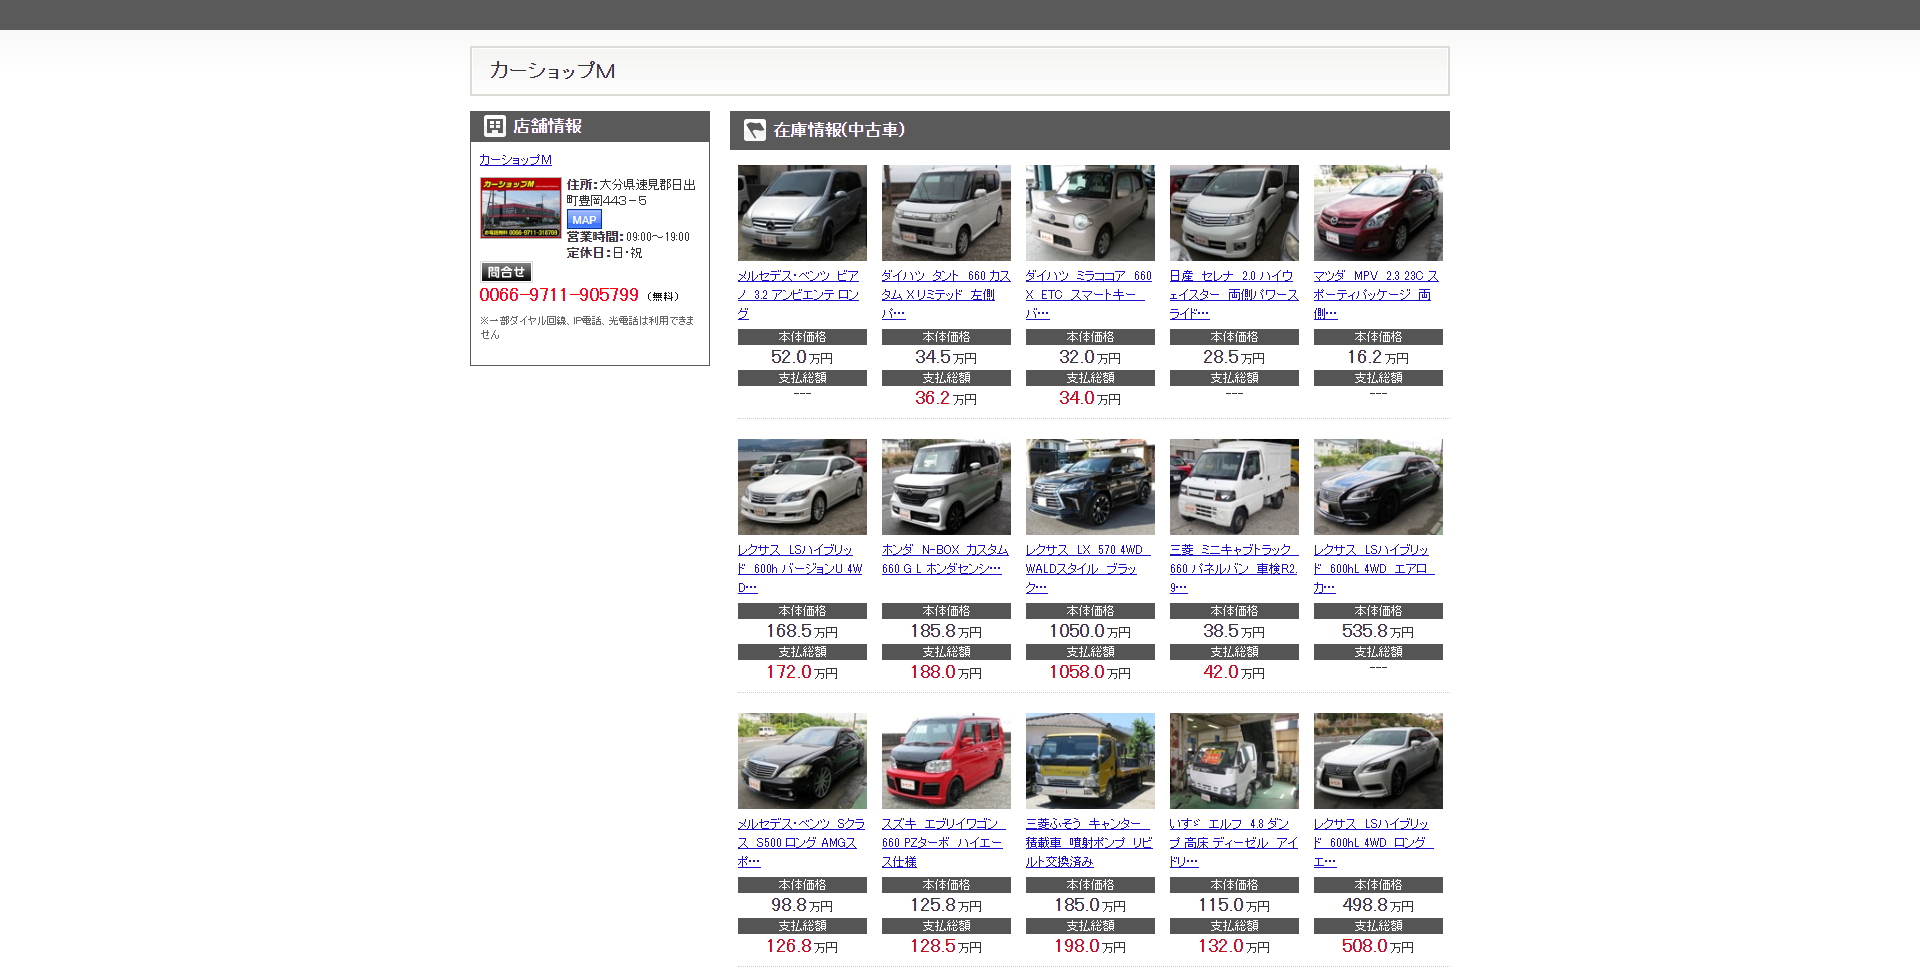The width and height of the screenshot is (1920, 969).
Task: Click the 問合せ inquiry button
Action: [506, 272]
